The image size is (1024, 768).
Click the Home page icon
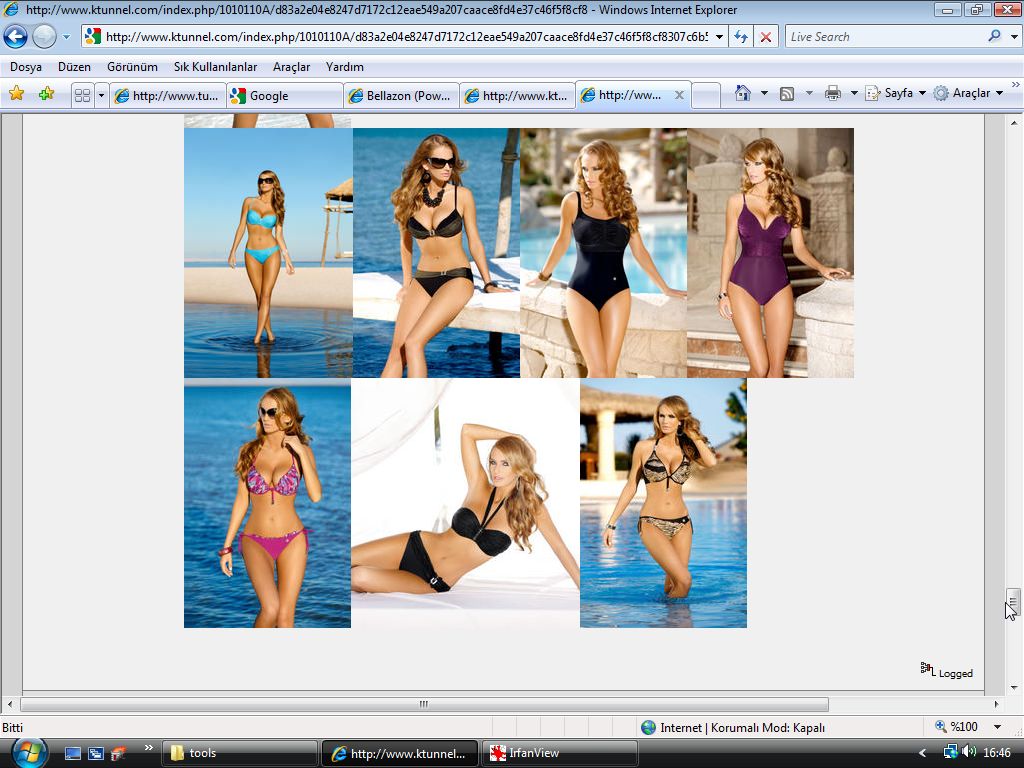742,93
